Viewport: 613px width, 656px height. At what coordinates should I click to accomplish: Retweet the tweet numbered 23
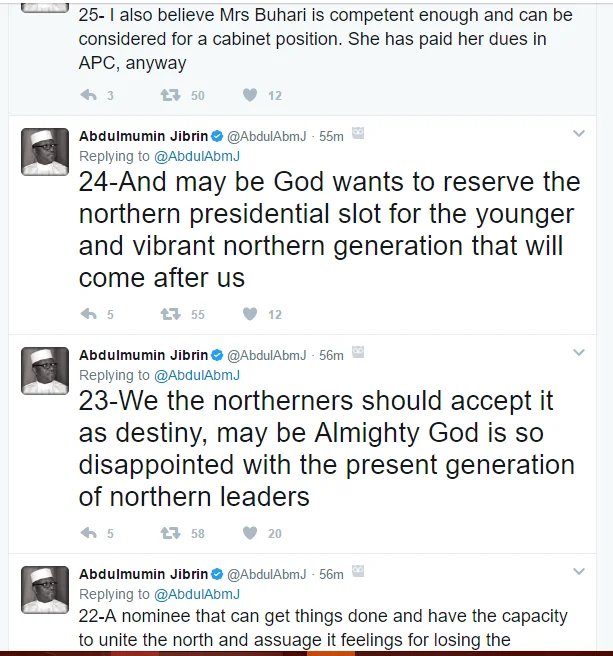click(170, 533)
